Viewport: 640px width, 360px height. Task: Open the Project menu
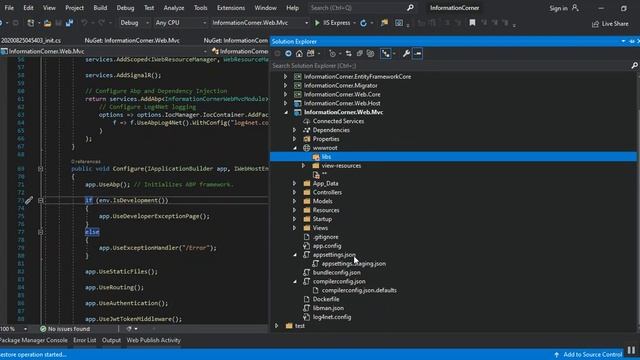tap(75, 8)
